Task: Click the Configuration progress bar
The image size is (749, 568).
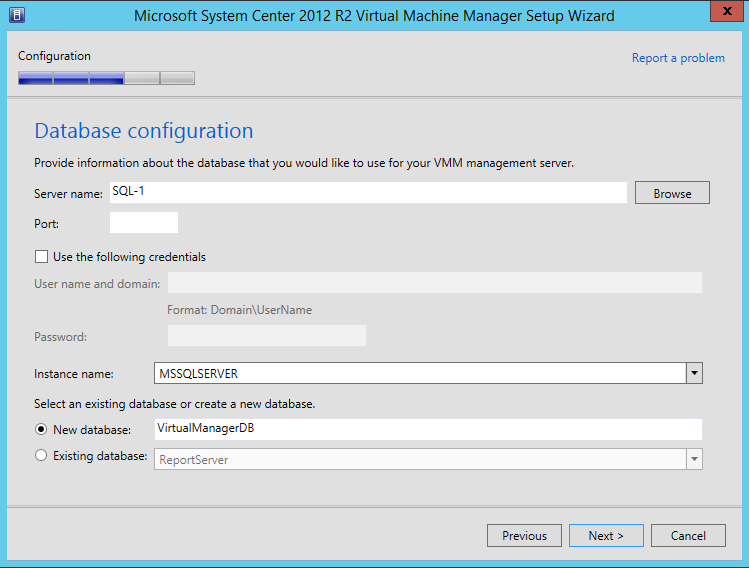Action: (x=106, y=78)
